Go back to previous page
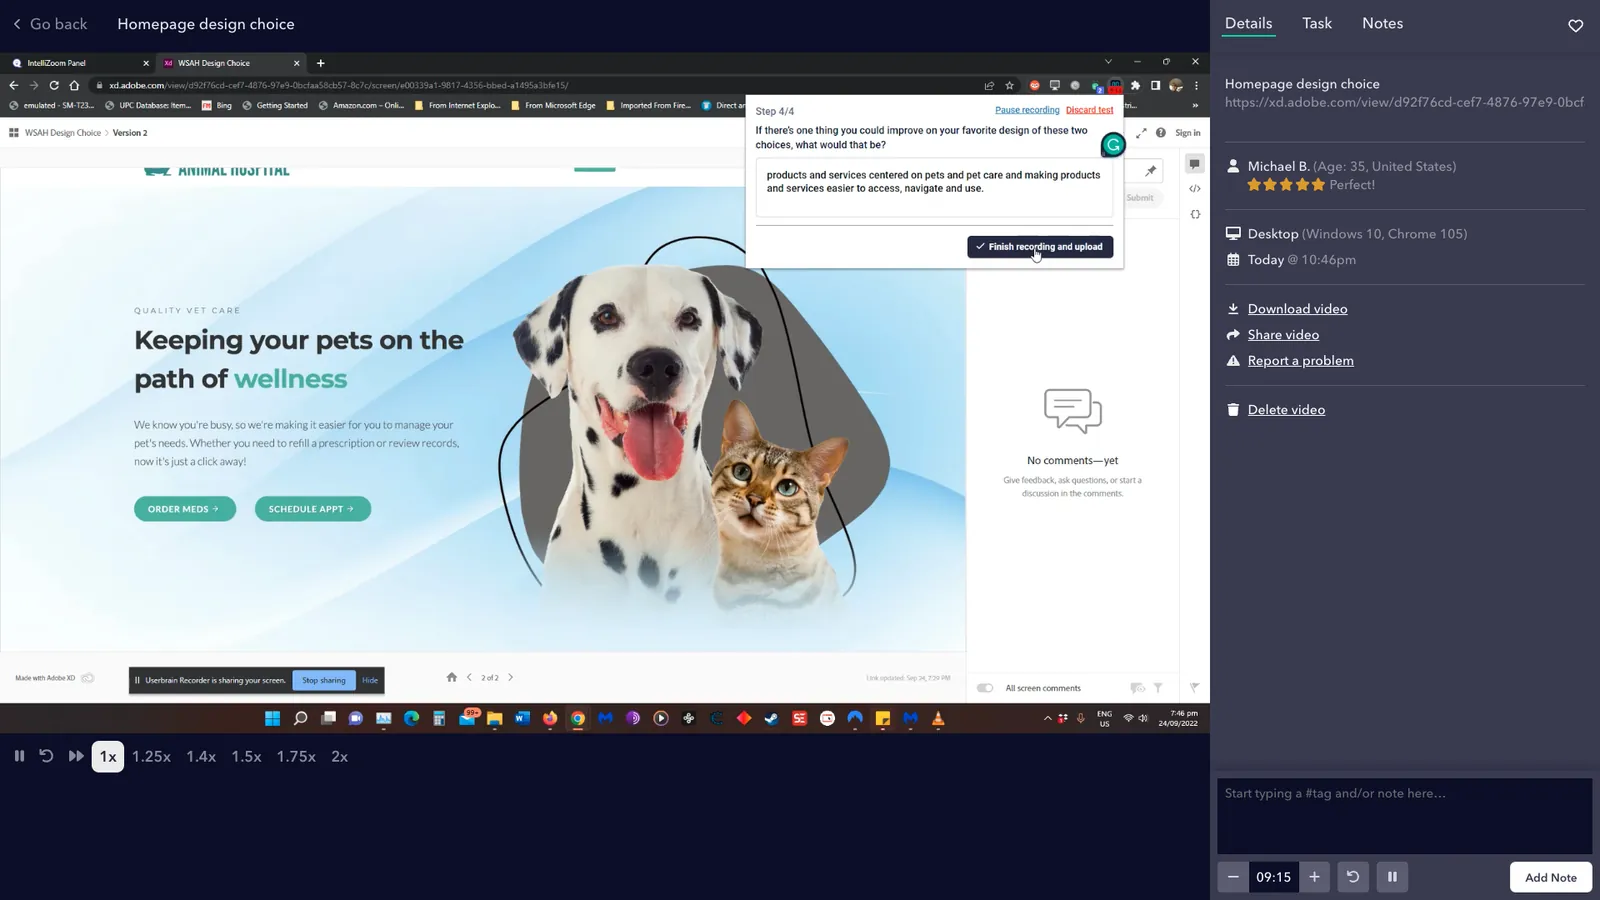The height and width of the screenshot is (900, 1600). pyautogui.click(x=50, y=24)
